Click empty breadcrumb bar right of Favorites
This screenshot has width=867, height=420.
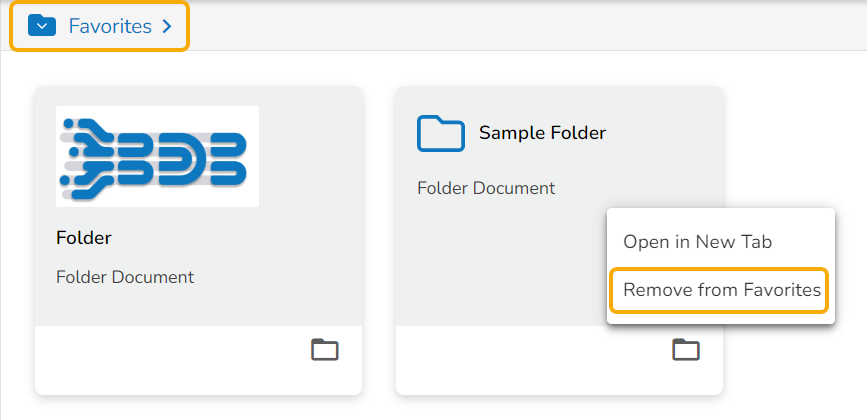coord(520,27)
